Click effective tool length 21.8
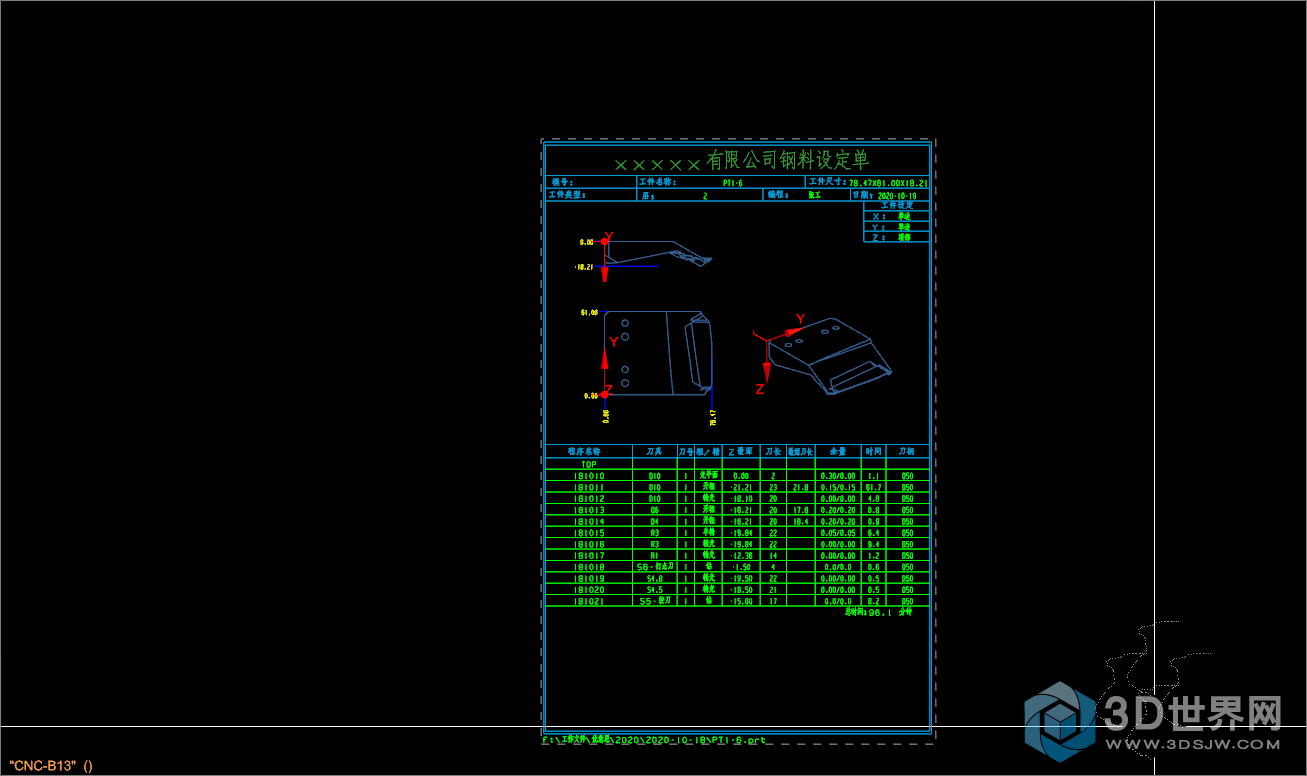Viewport: 1307px width, 776px height. click(801, 487)
